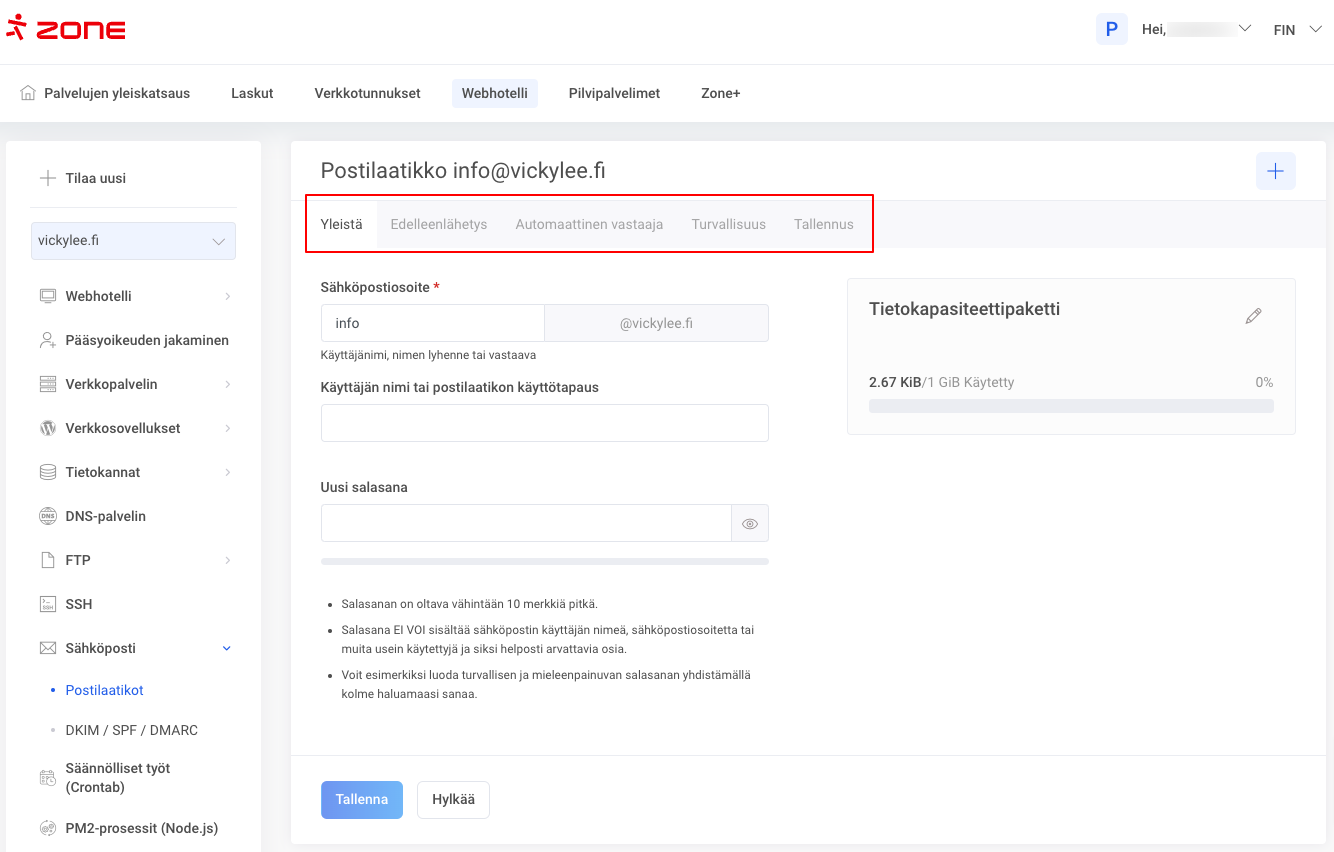The height and width of the screenshot is (852, 1334).
Task: Switch to the Automaattinen vastaaja tab
Action: click(589, 224)
